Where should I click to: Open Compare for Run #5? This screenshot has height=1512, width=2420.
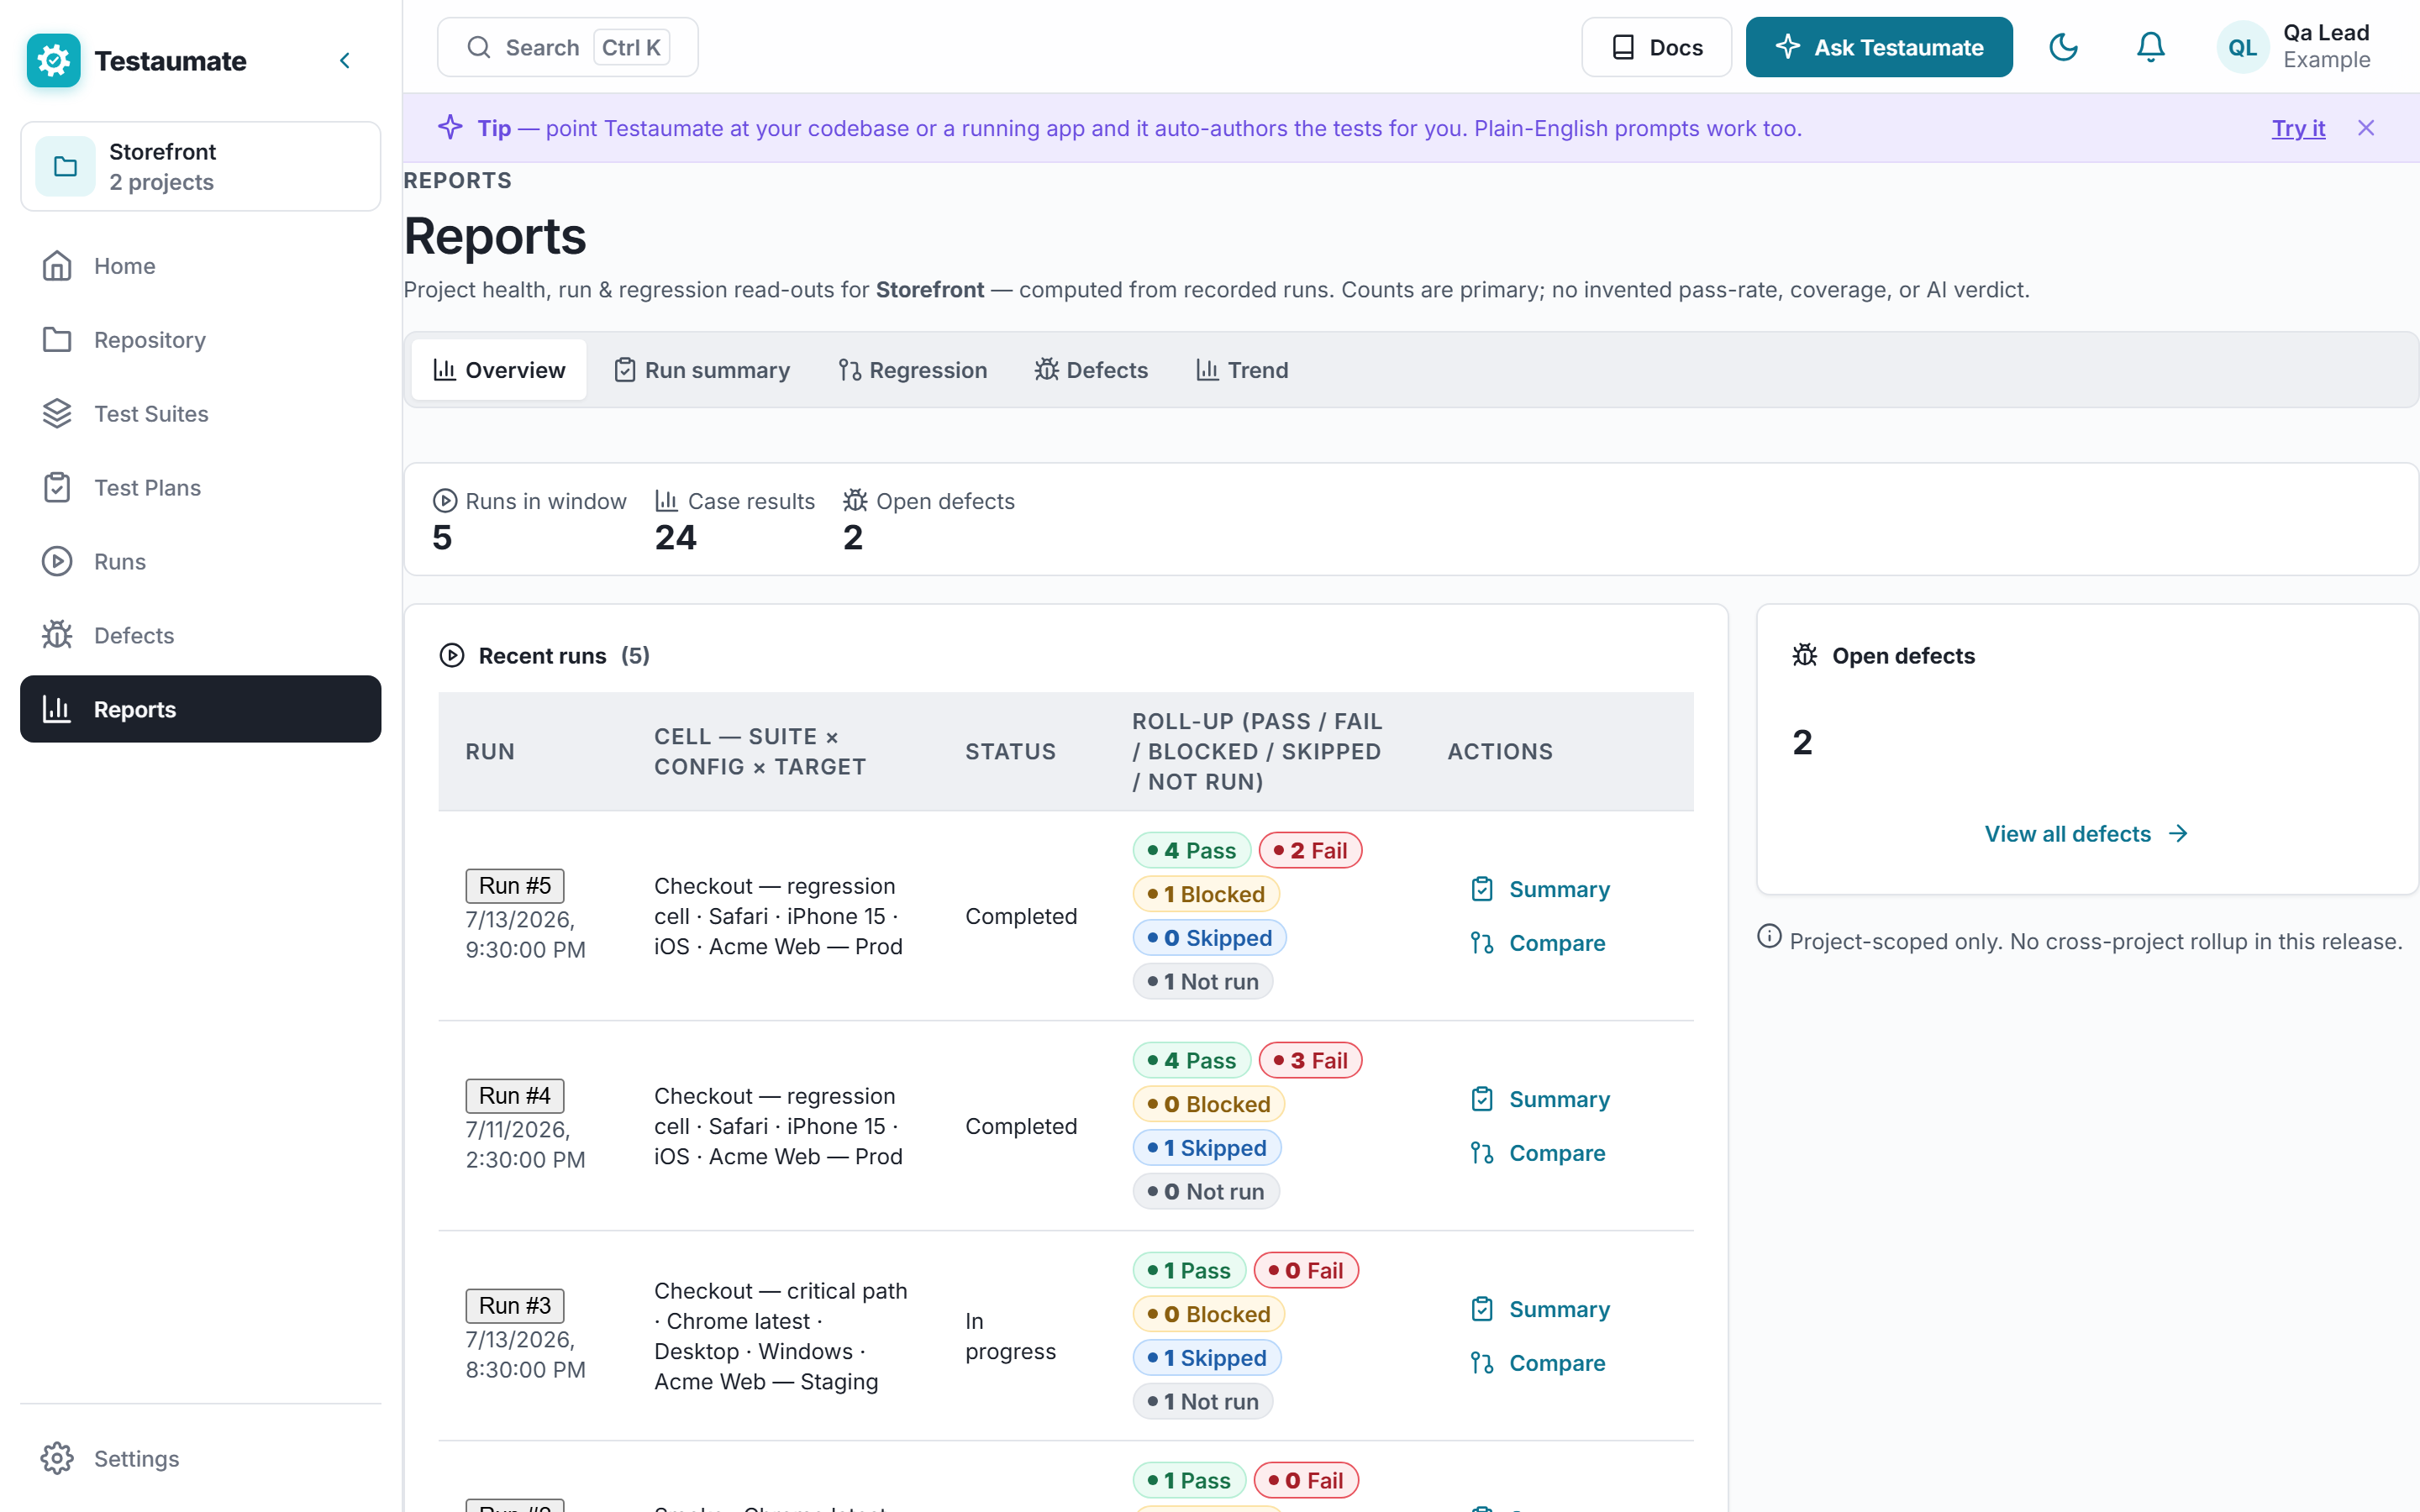[x=1538, y=943]
